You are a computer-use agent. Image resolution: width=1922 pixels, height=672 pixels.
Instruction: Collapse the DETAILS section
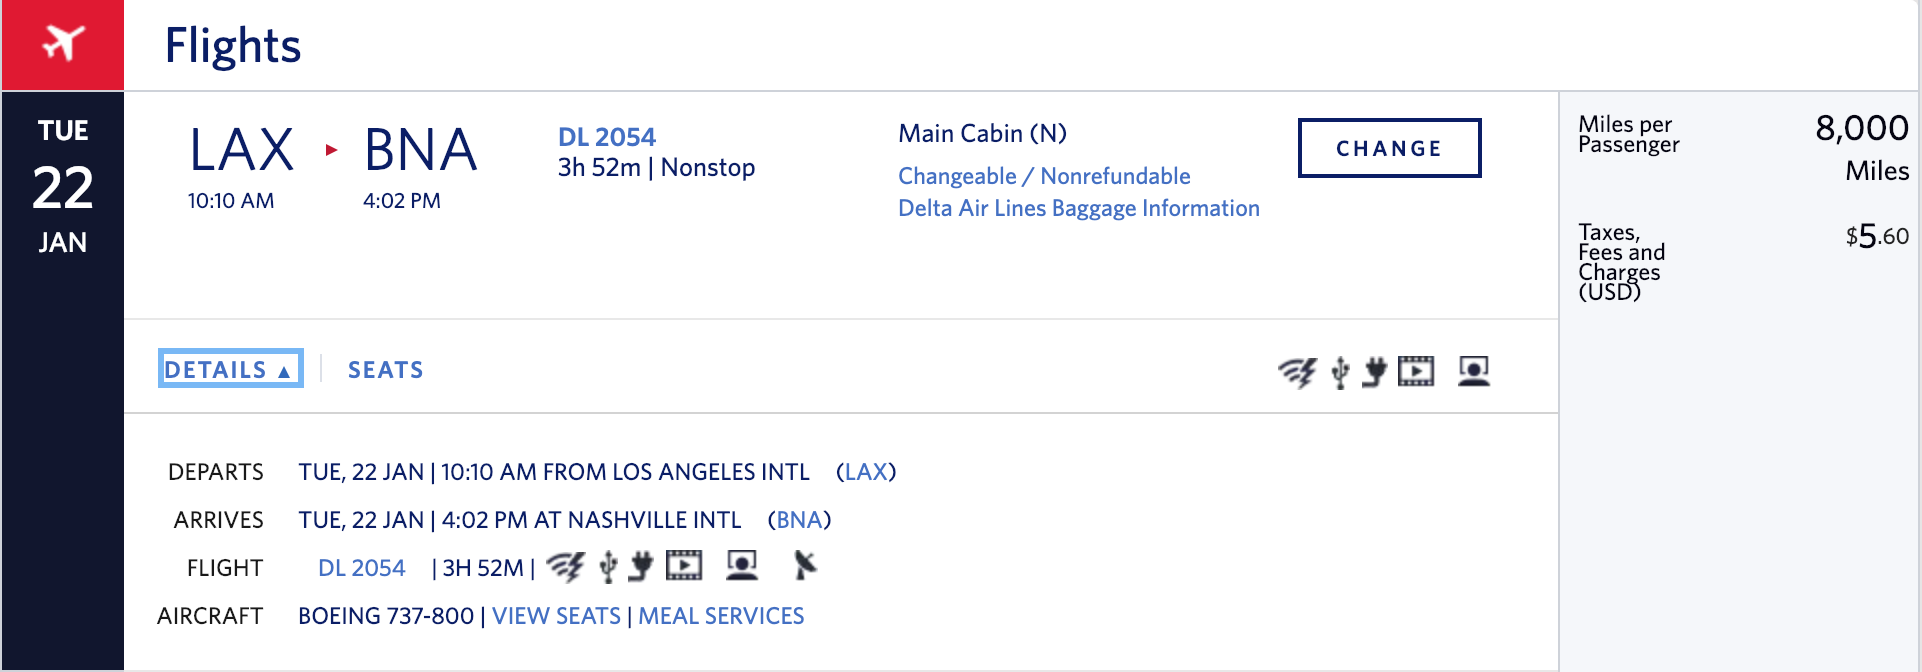tap(230, 369)
